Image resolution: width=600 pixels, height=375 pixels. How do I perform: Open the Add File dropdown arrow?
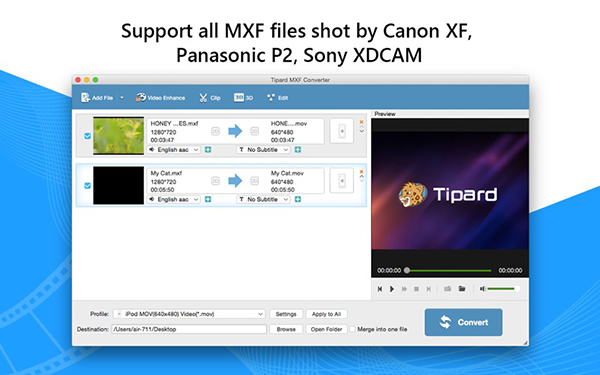(122, 98)
